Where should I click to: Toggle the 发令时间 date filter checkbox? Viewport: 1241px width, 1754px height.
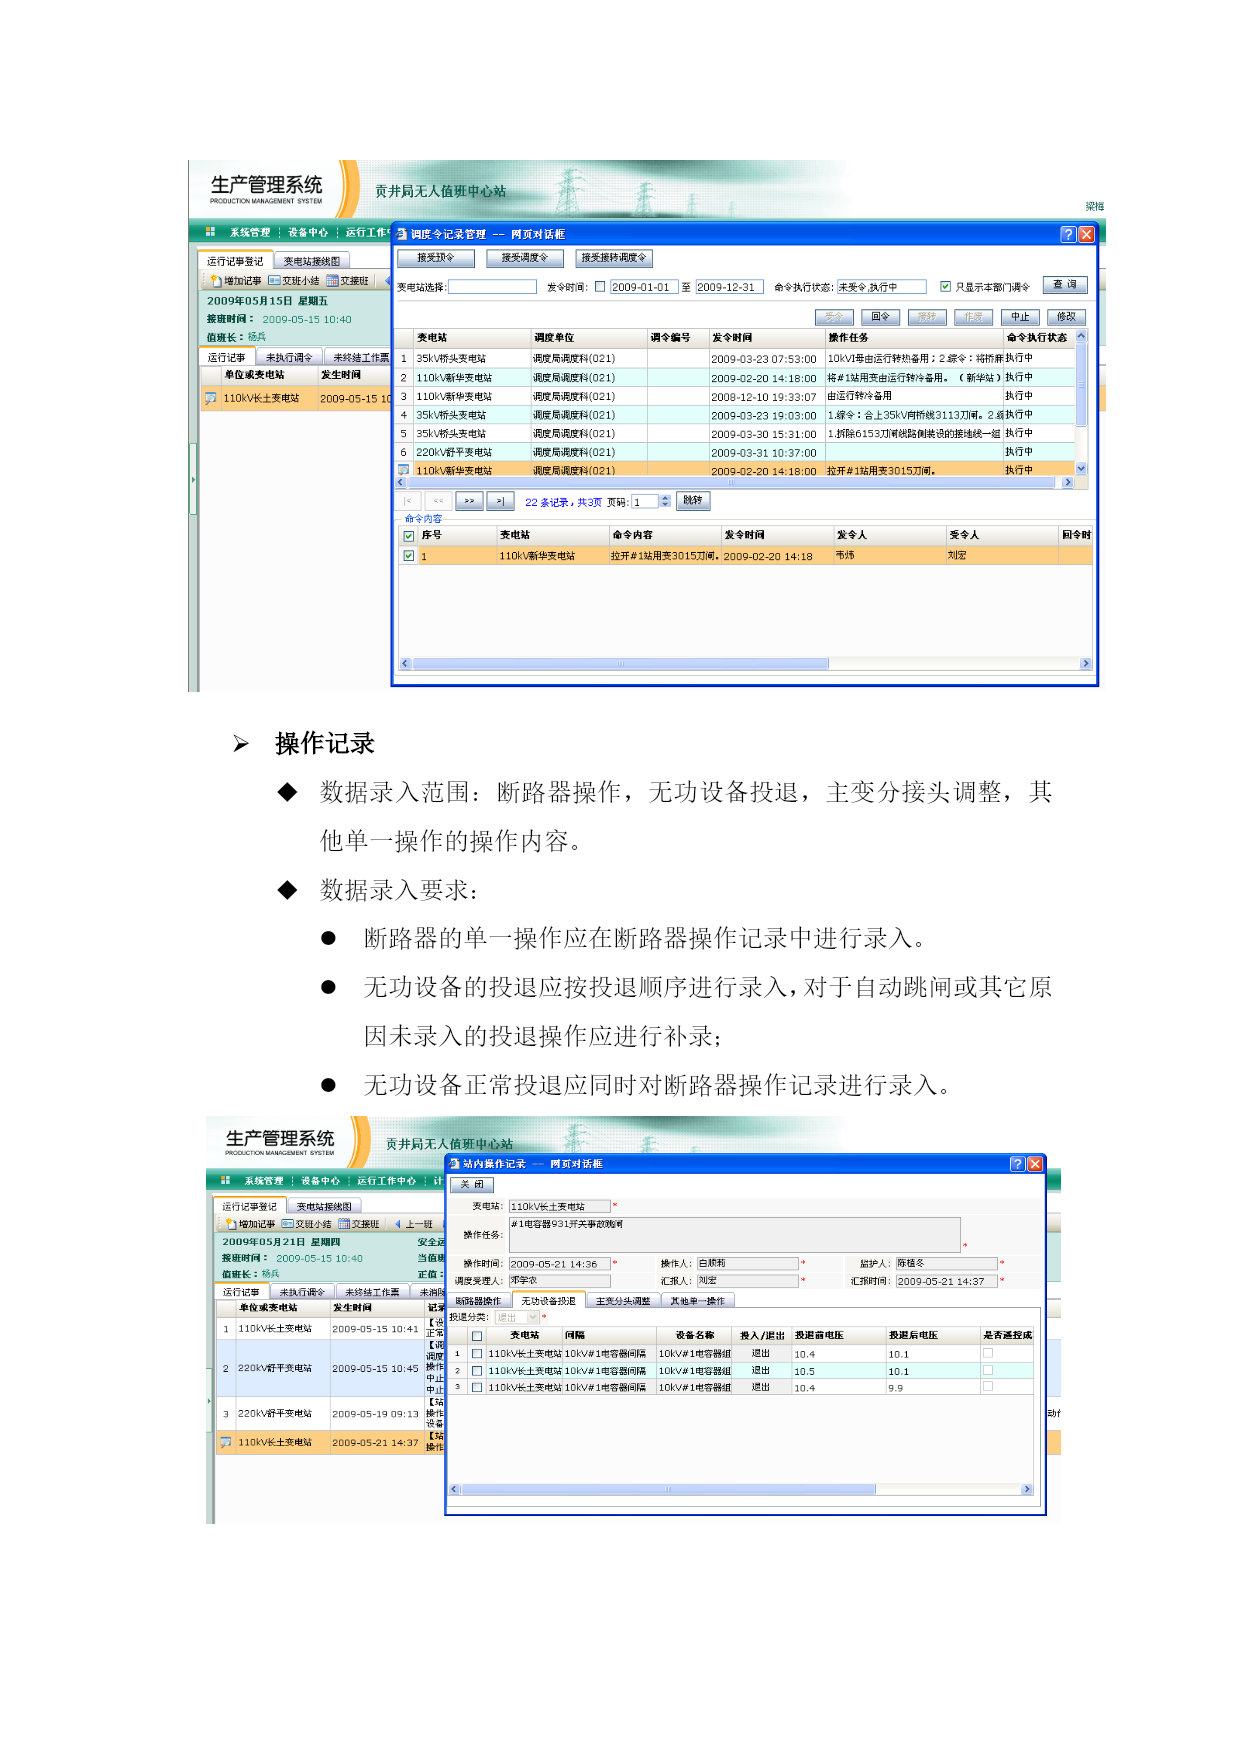(x=600, y=286)
